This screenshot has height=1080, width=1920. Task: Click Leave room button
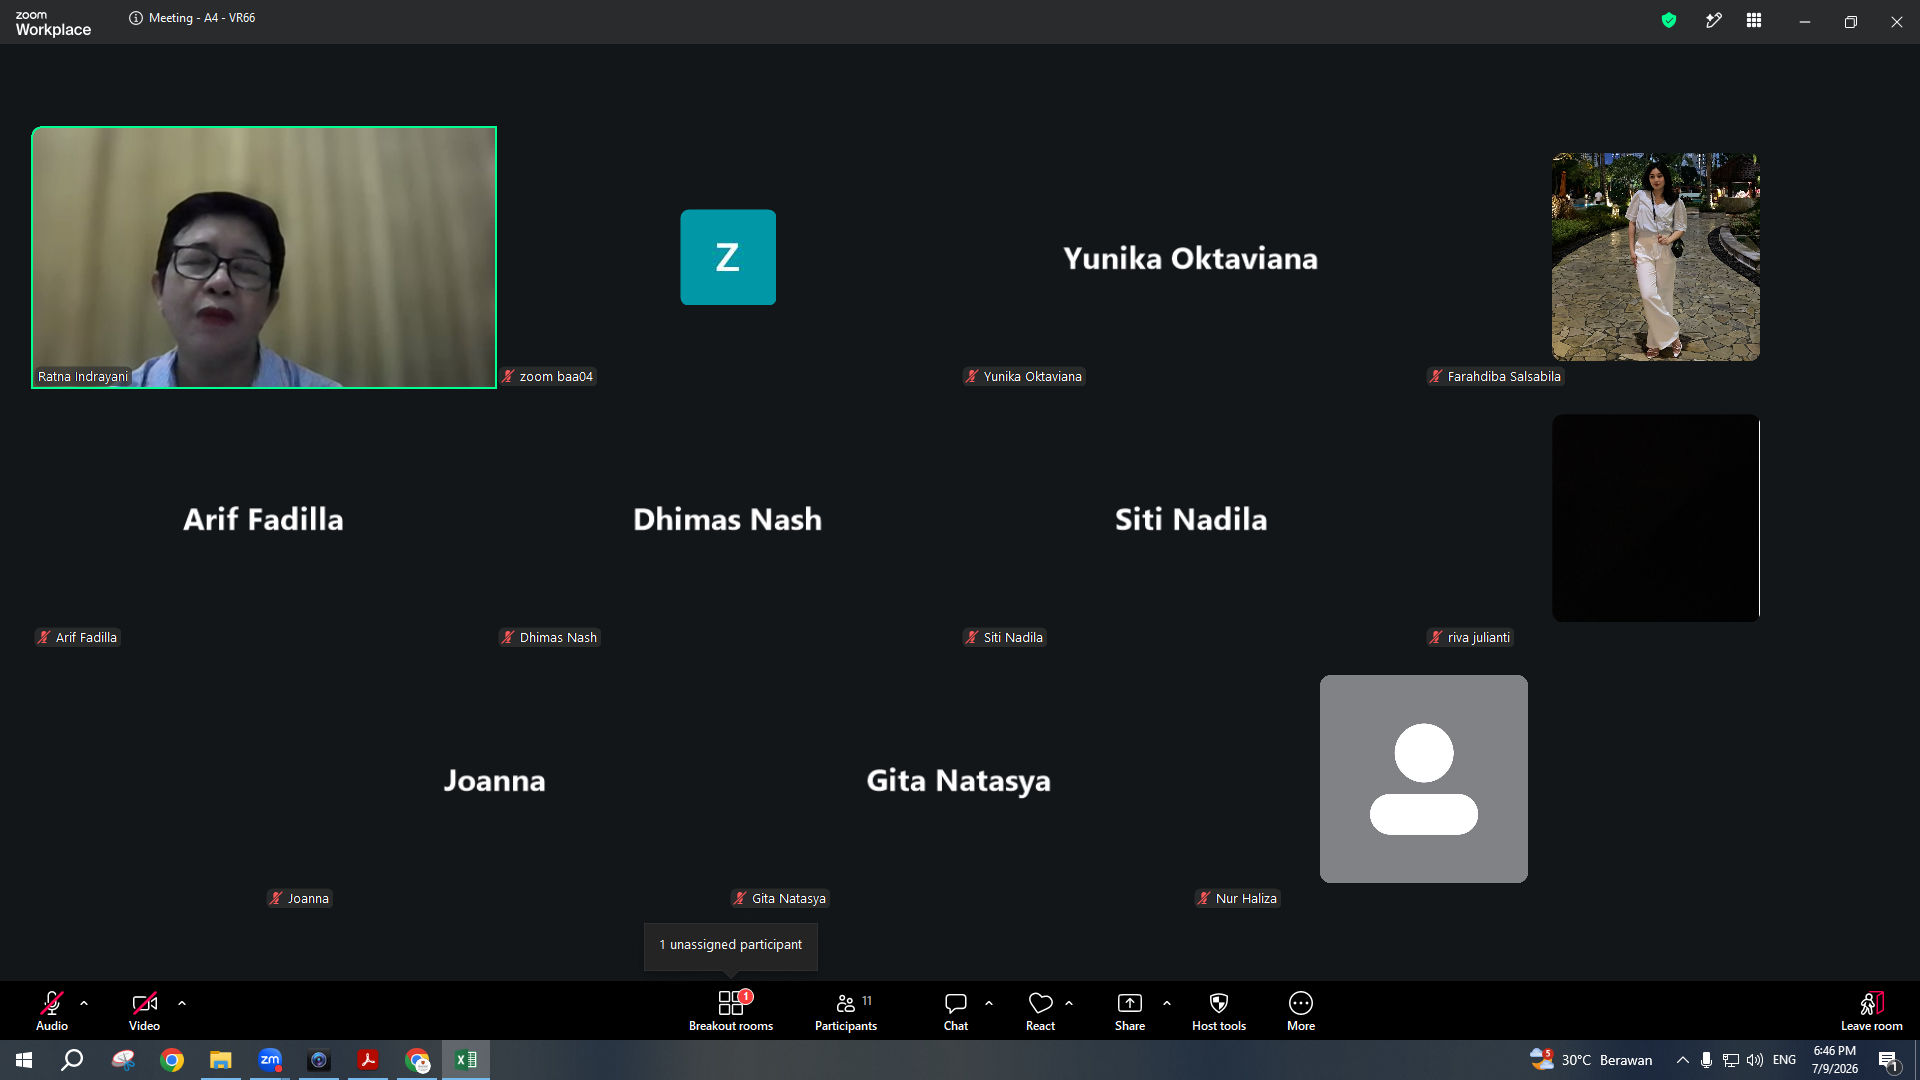(1872, 1010)
